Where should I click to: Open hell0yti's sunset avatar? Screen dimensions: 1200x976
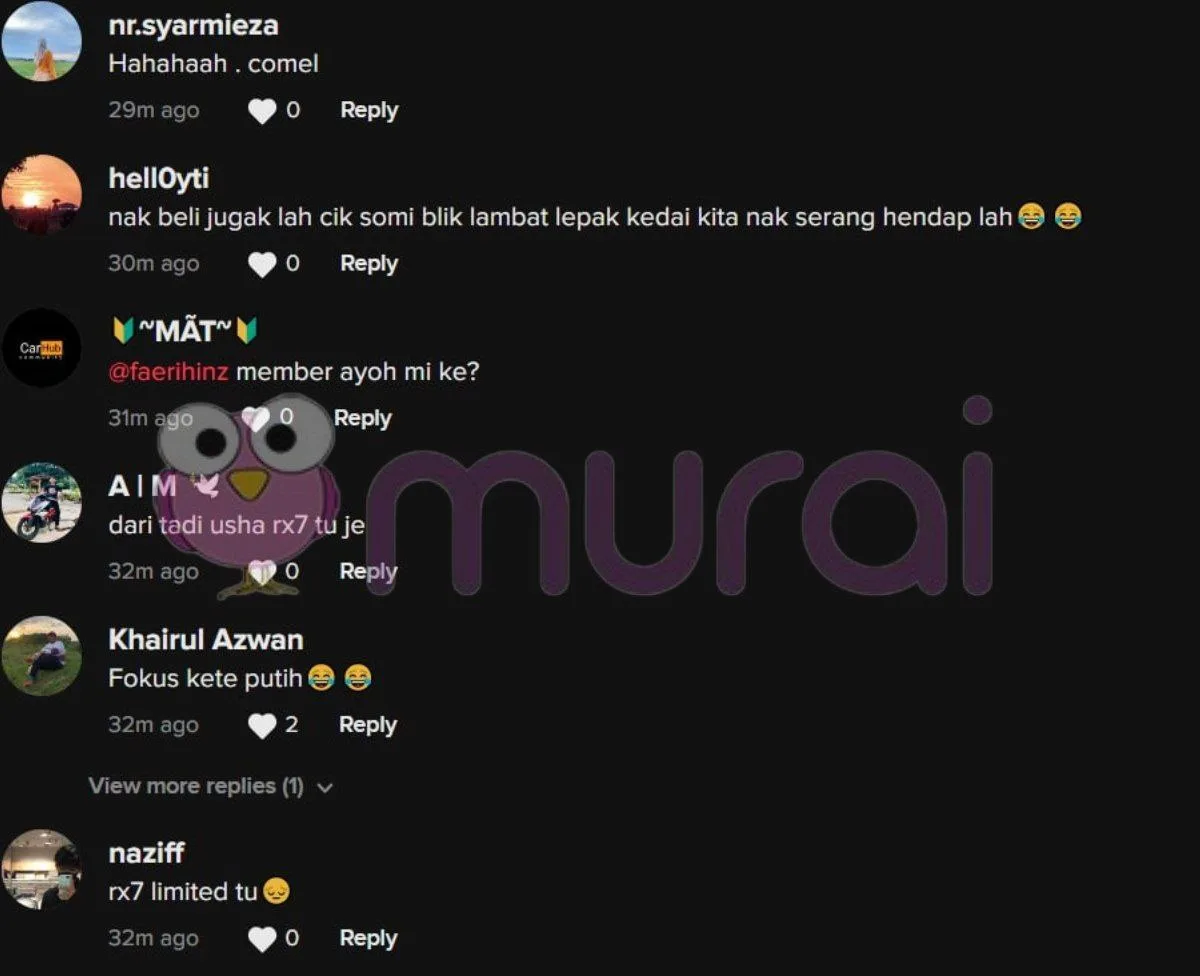coord(42,195)
